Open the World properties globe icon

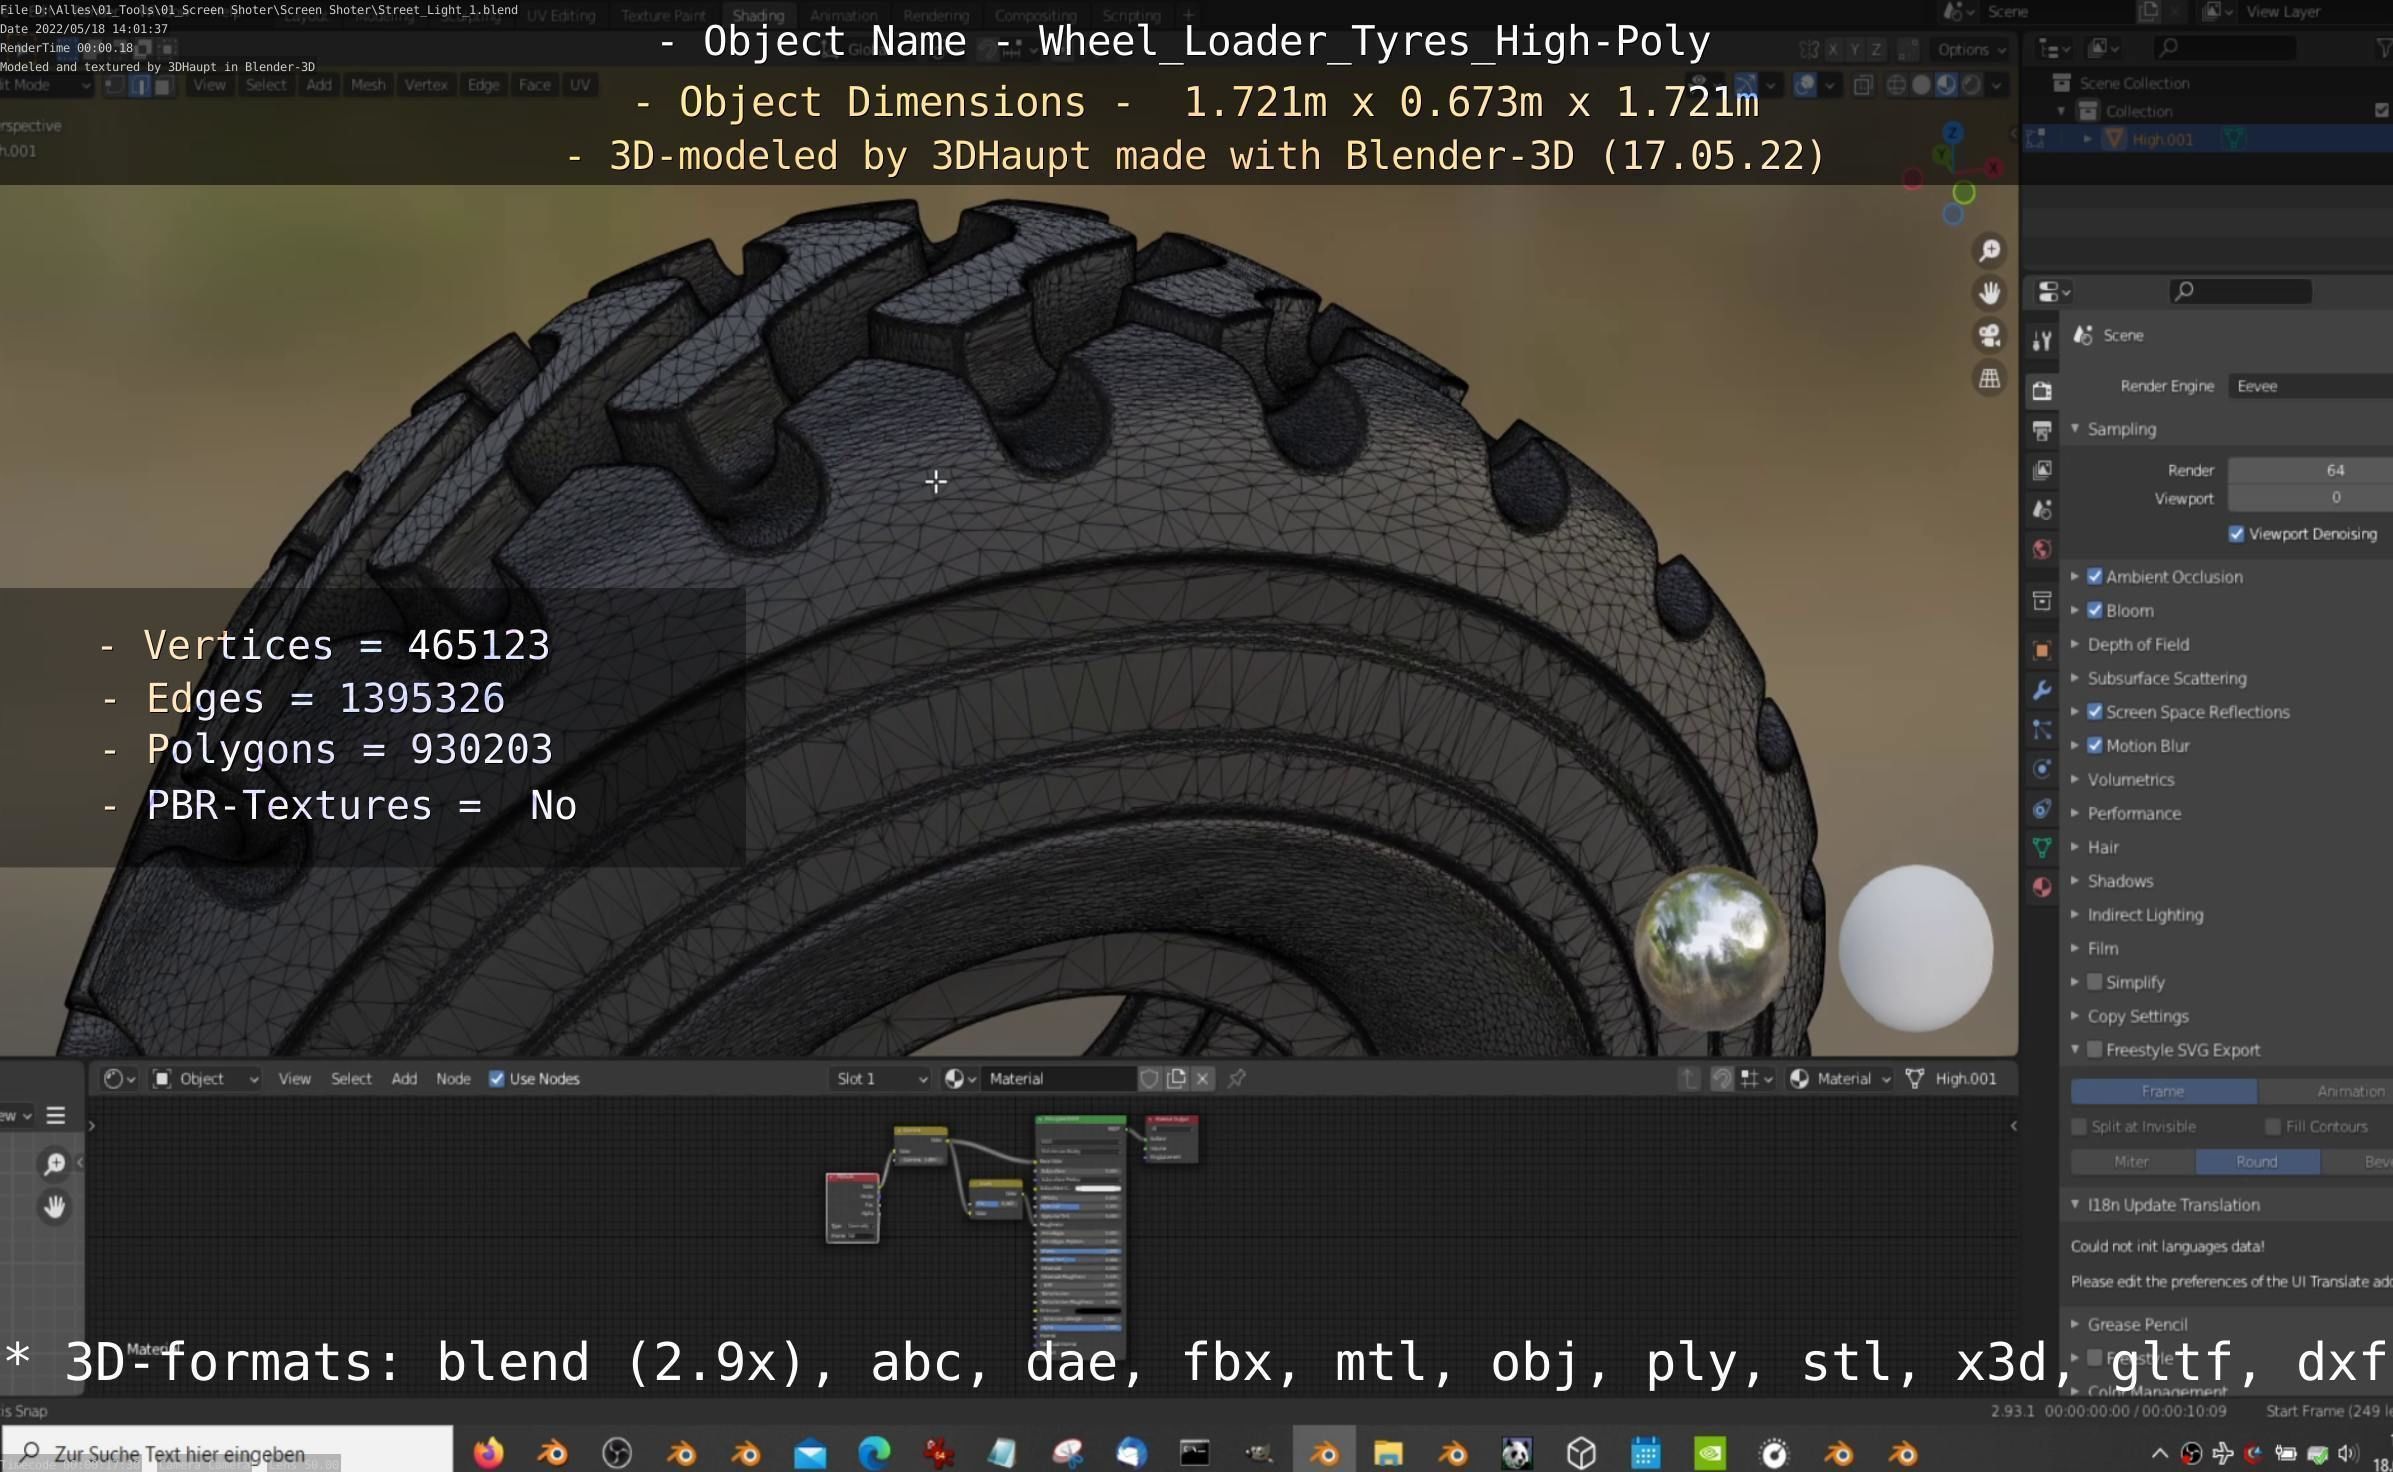[x=2042, y=549]
